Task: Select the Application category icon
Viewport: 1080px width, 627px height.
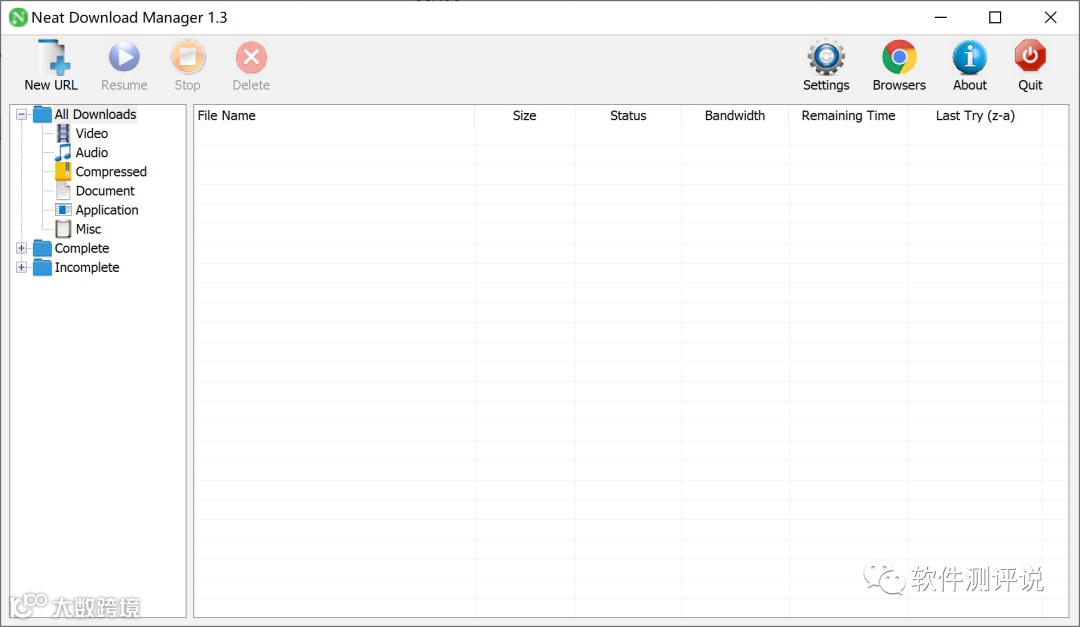Action: tap(63, 209)
